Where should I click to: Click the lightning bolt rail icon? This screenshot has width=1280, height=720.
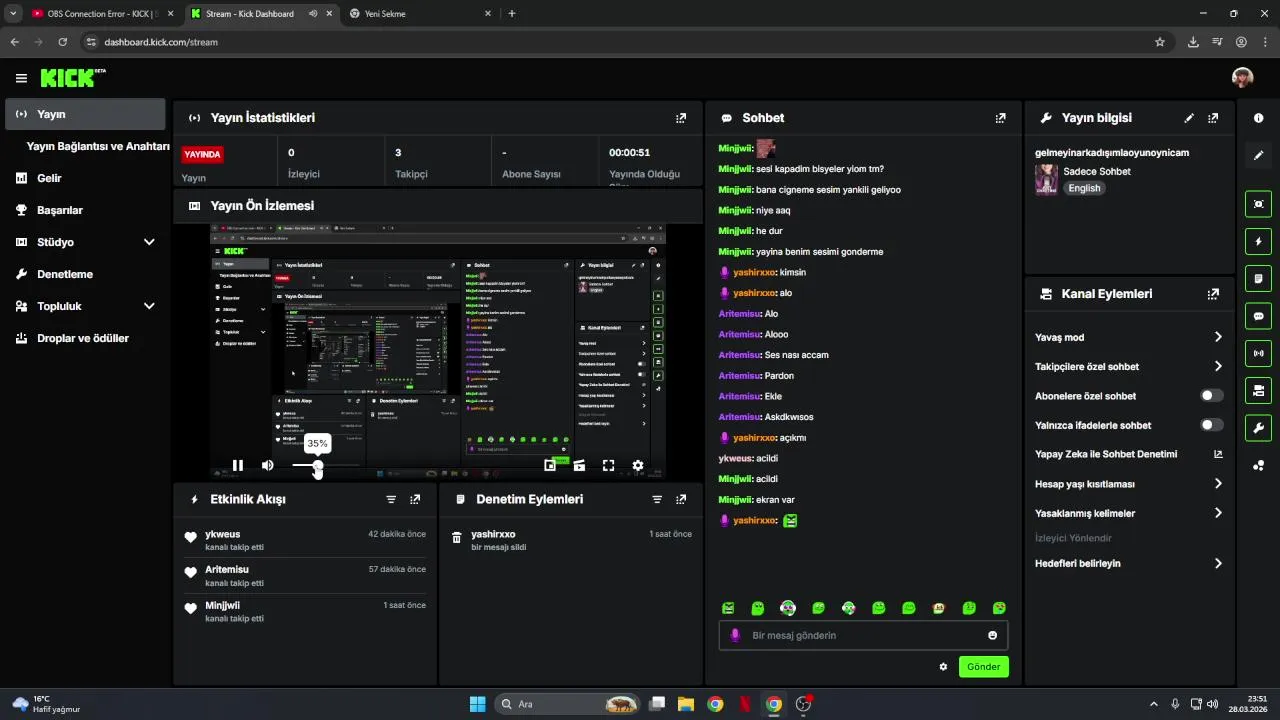click(1258, 241)
